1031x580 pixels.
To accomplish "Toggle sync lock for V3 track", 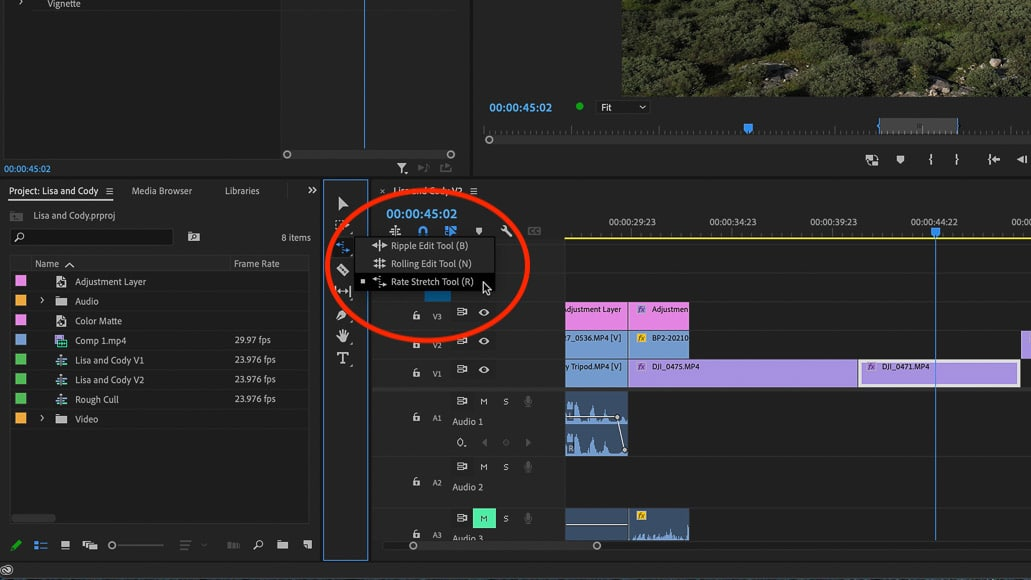I will [462, 312].
